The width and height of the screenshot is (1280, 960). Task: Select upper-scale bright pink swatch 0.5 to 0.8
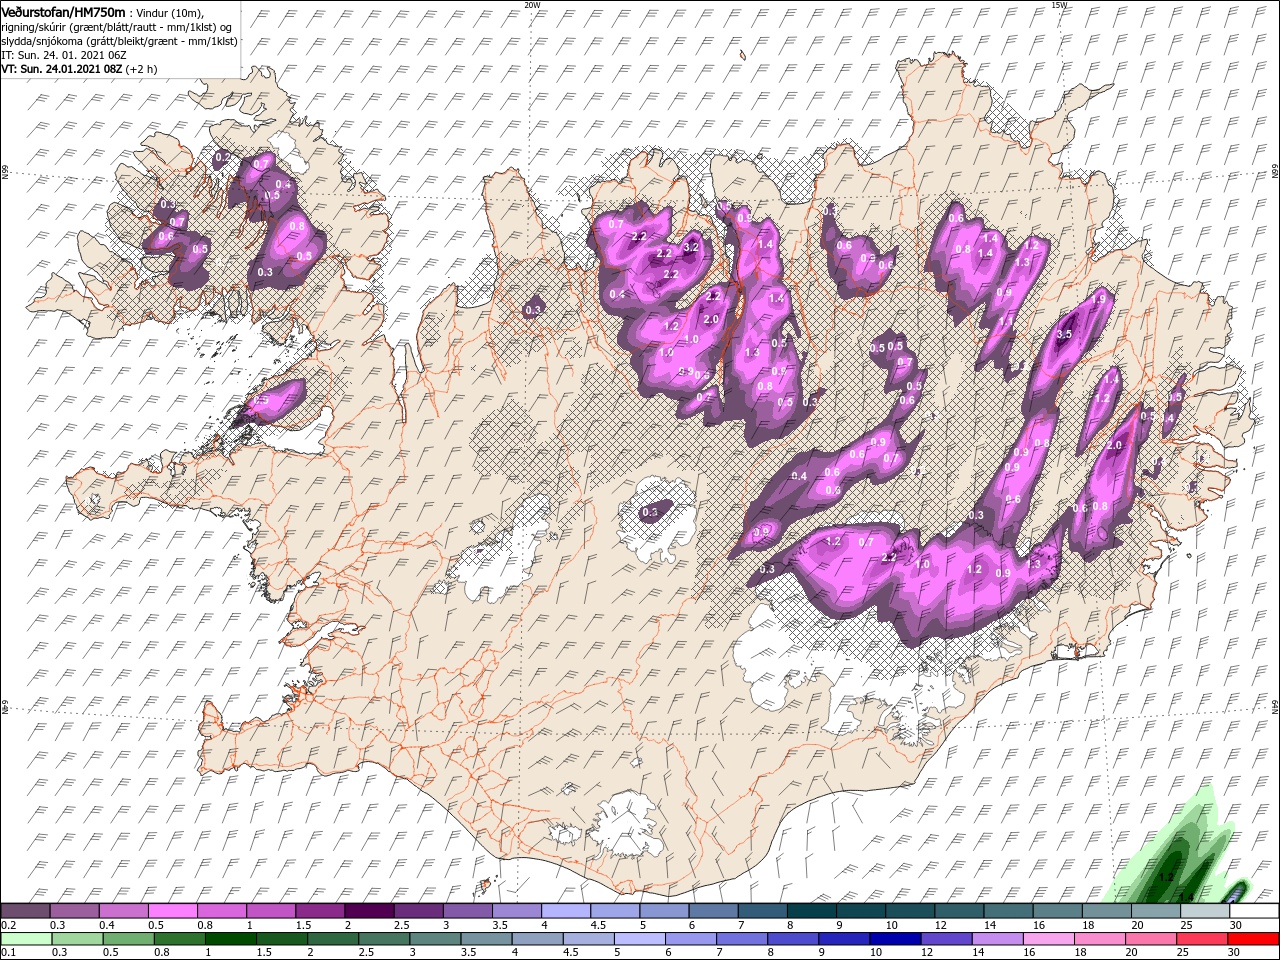[x=172, y=911]
